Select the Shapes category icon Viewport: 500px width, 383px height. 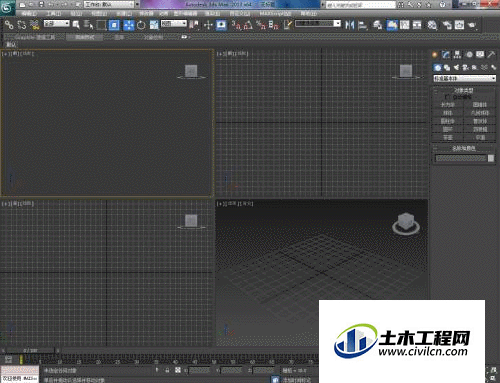click(447, 68)
